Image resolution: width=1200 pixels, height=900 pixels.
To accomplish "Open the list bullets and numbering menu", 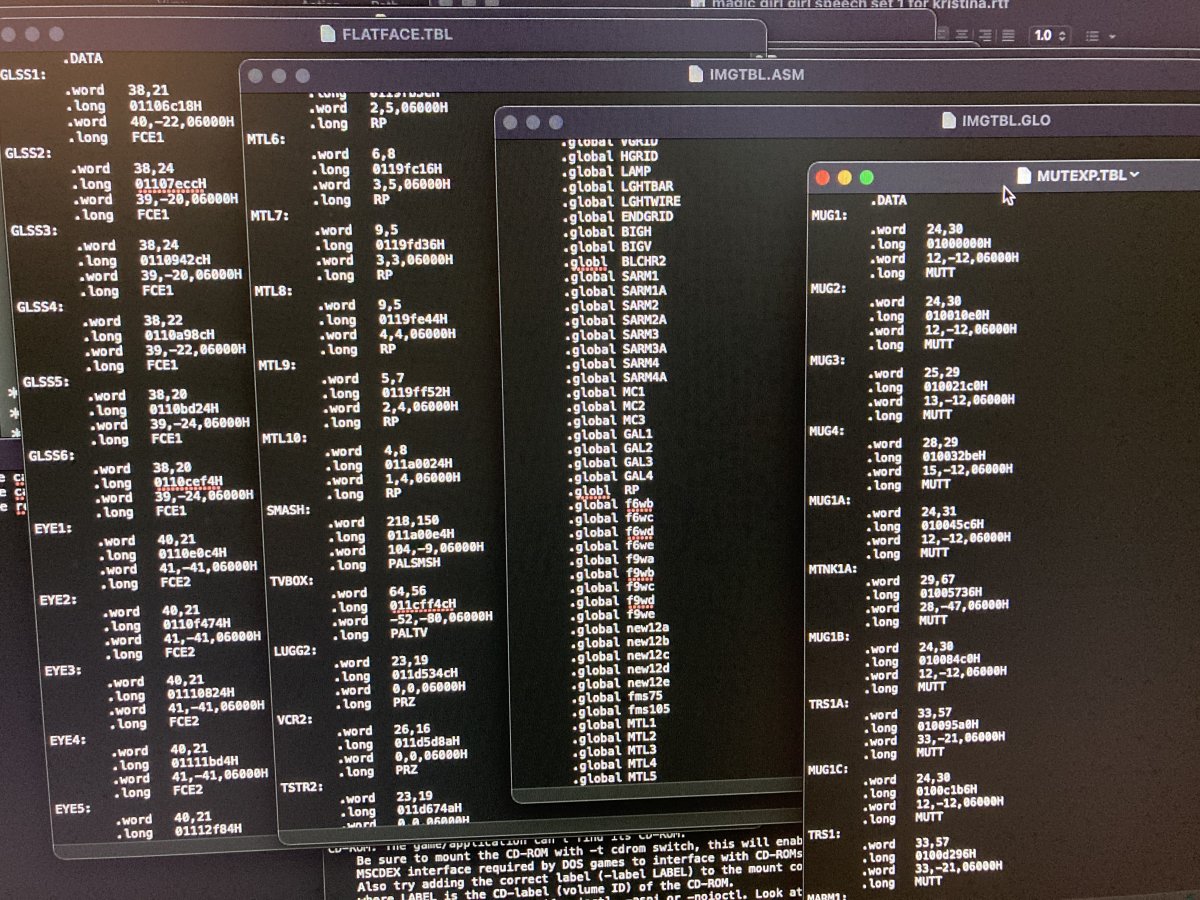I will tap(1100, 36).
